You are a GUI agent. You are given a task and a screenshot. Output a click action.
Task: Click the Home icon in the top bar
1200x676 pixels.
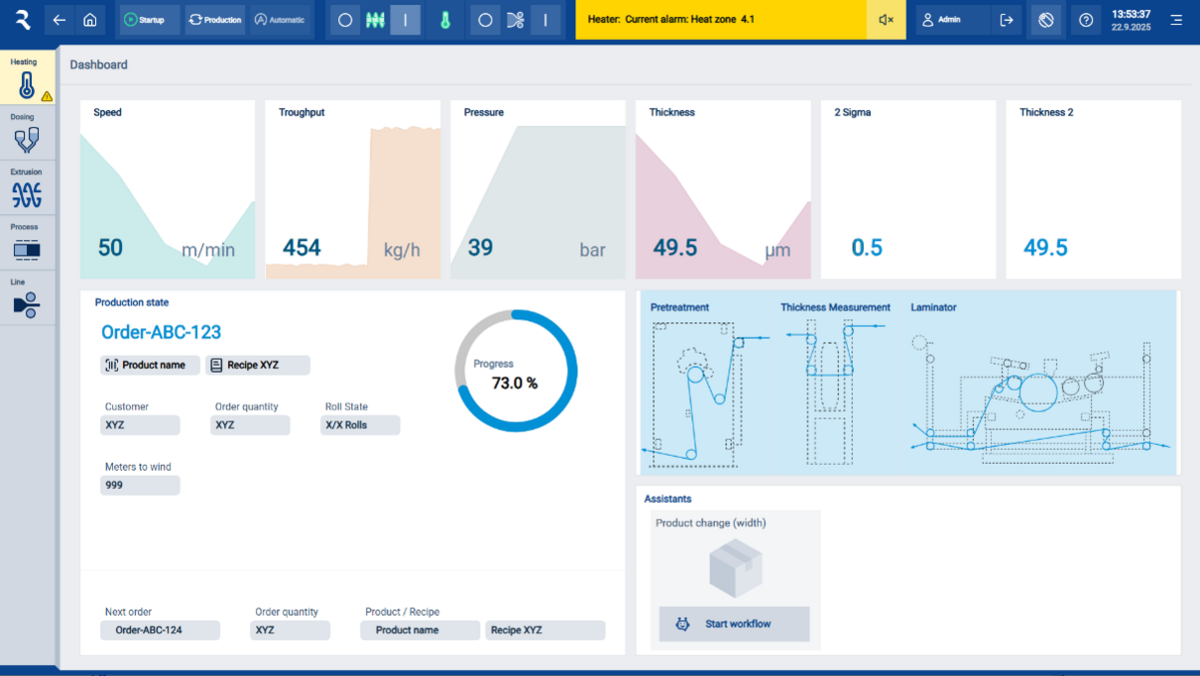pyautogui.click(x=89, y=19)
